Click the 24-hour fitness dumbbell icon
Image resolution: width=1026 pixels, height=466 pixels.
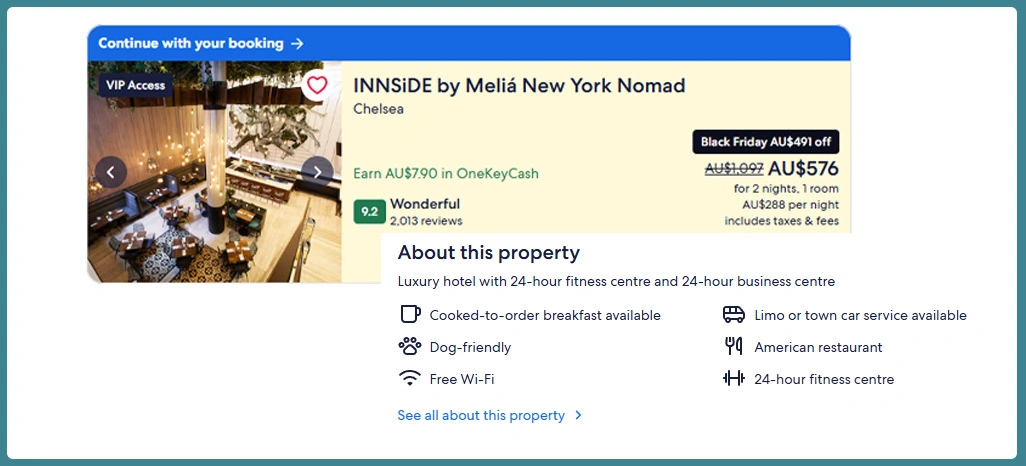tap(734, 379)
